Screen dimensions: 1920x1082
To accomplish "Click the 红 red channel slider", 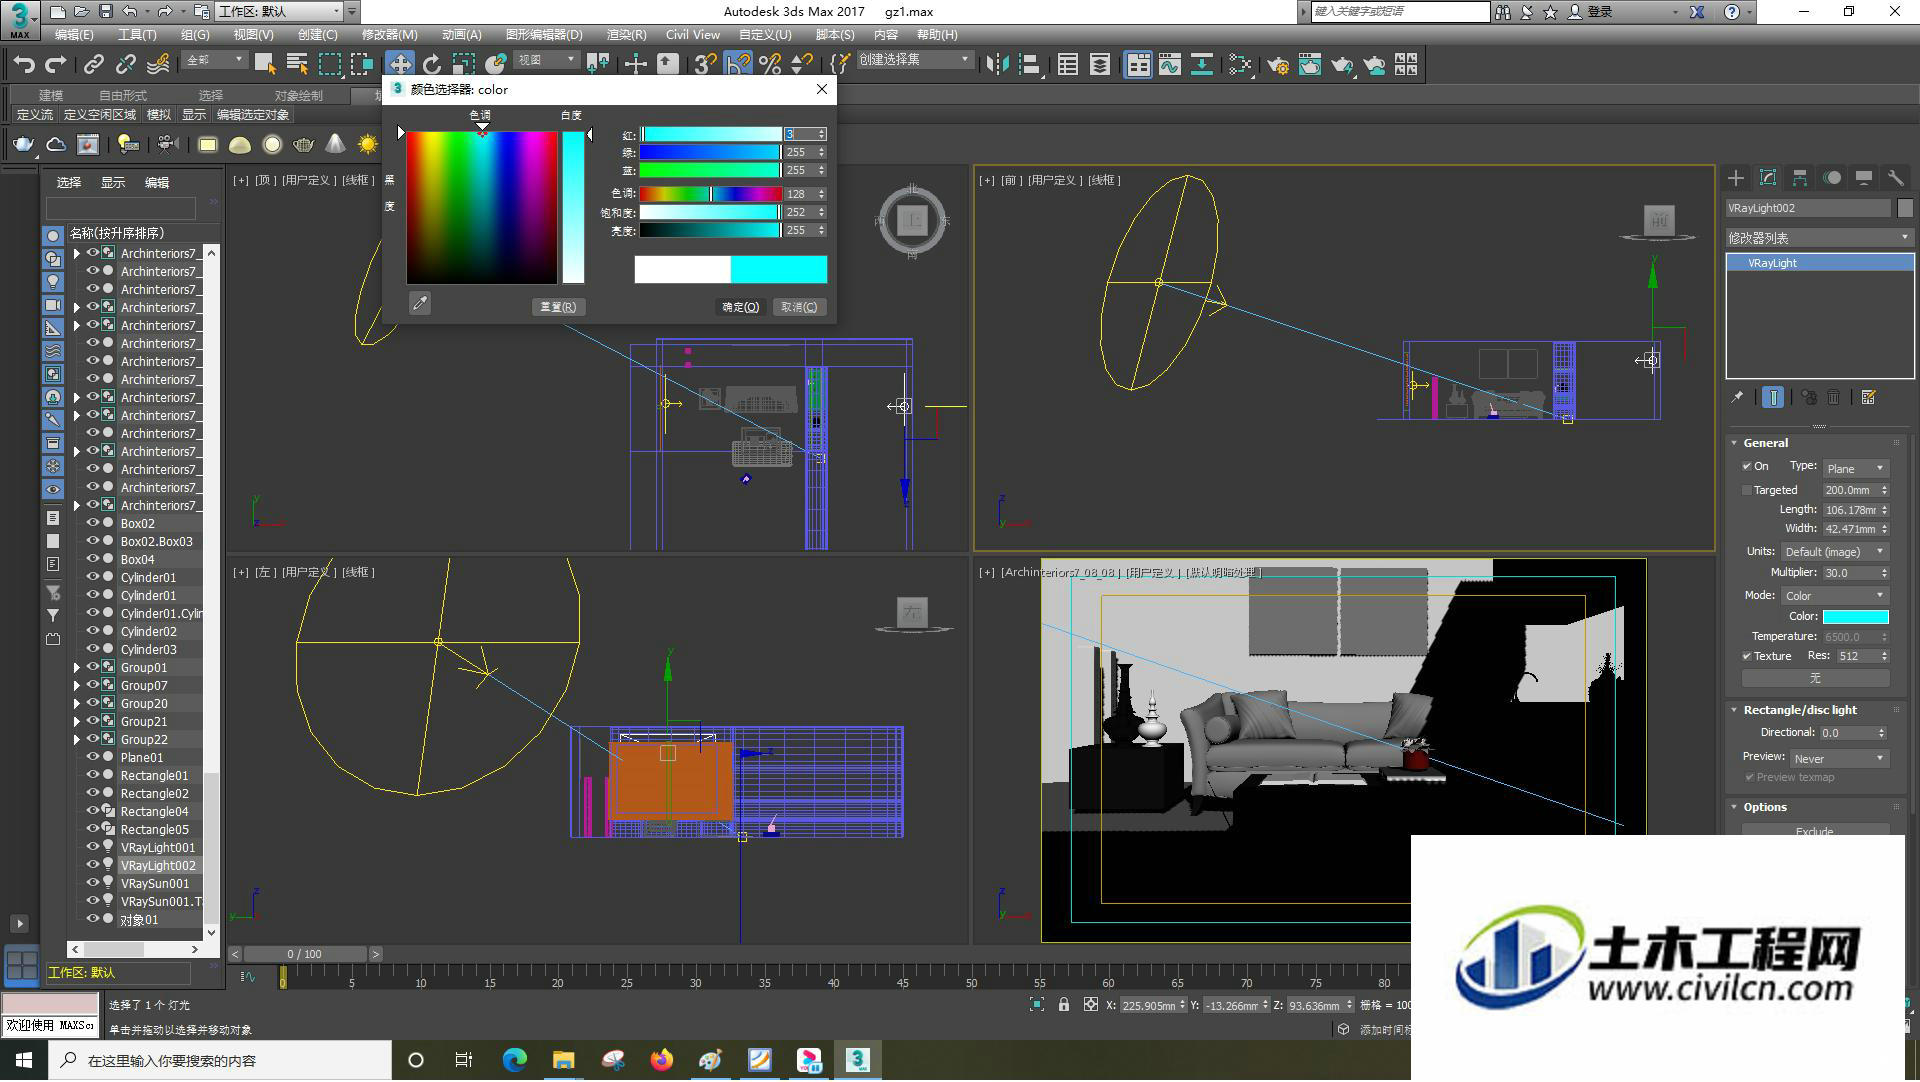I will pyautogui.click(x=711, y=134).
